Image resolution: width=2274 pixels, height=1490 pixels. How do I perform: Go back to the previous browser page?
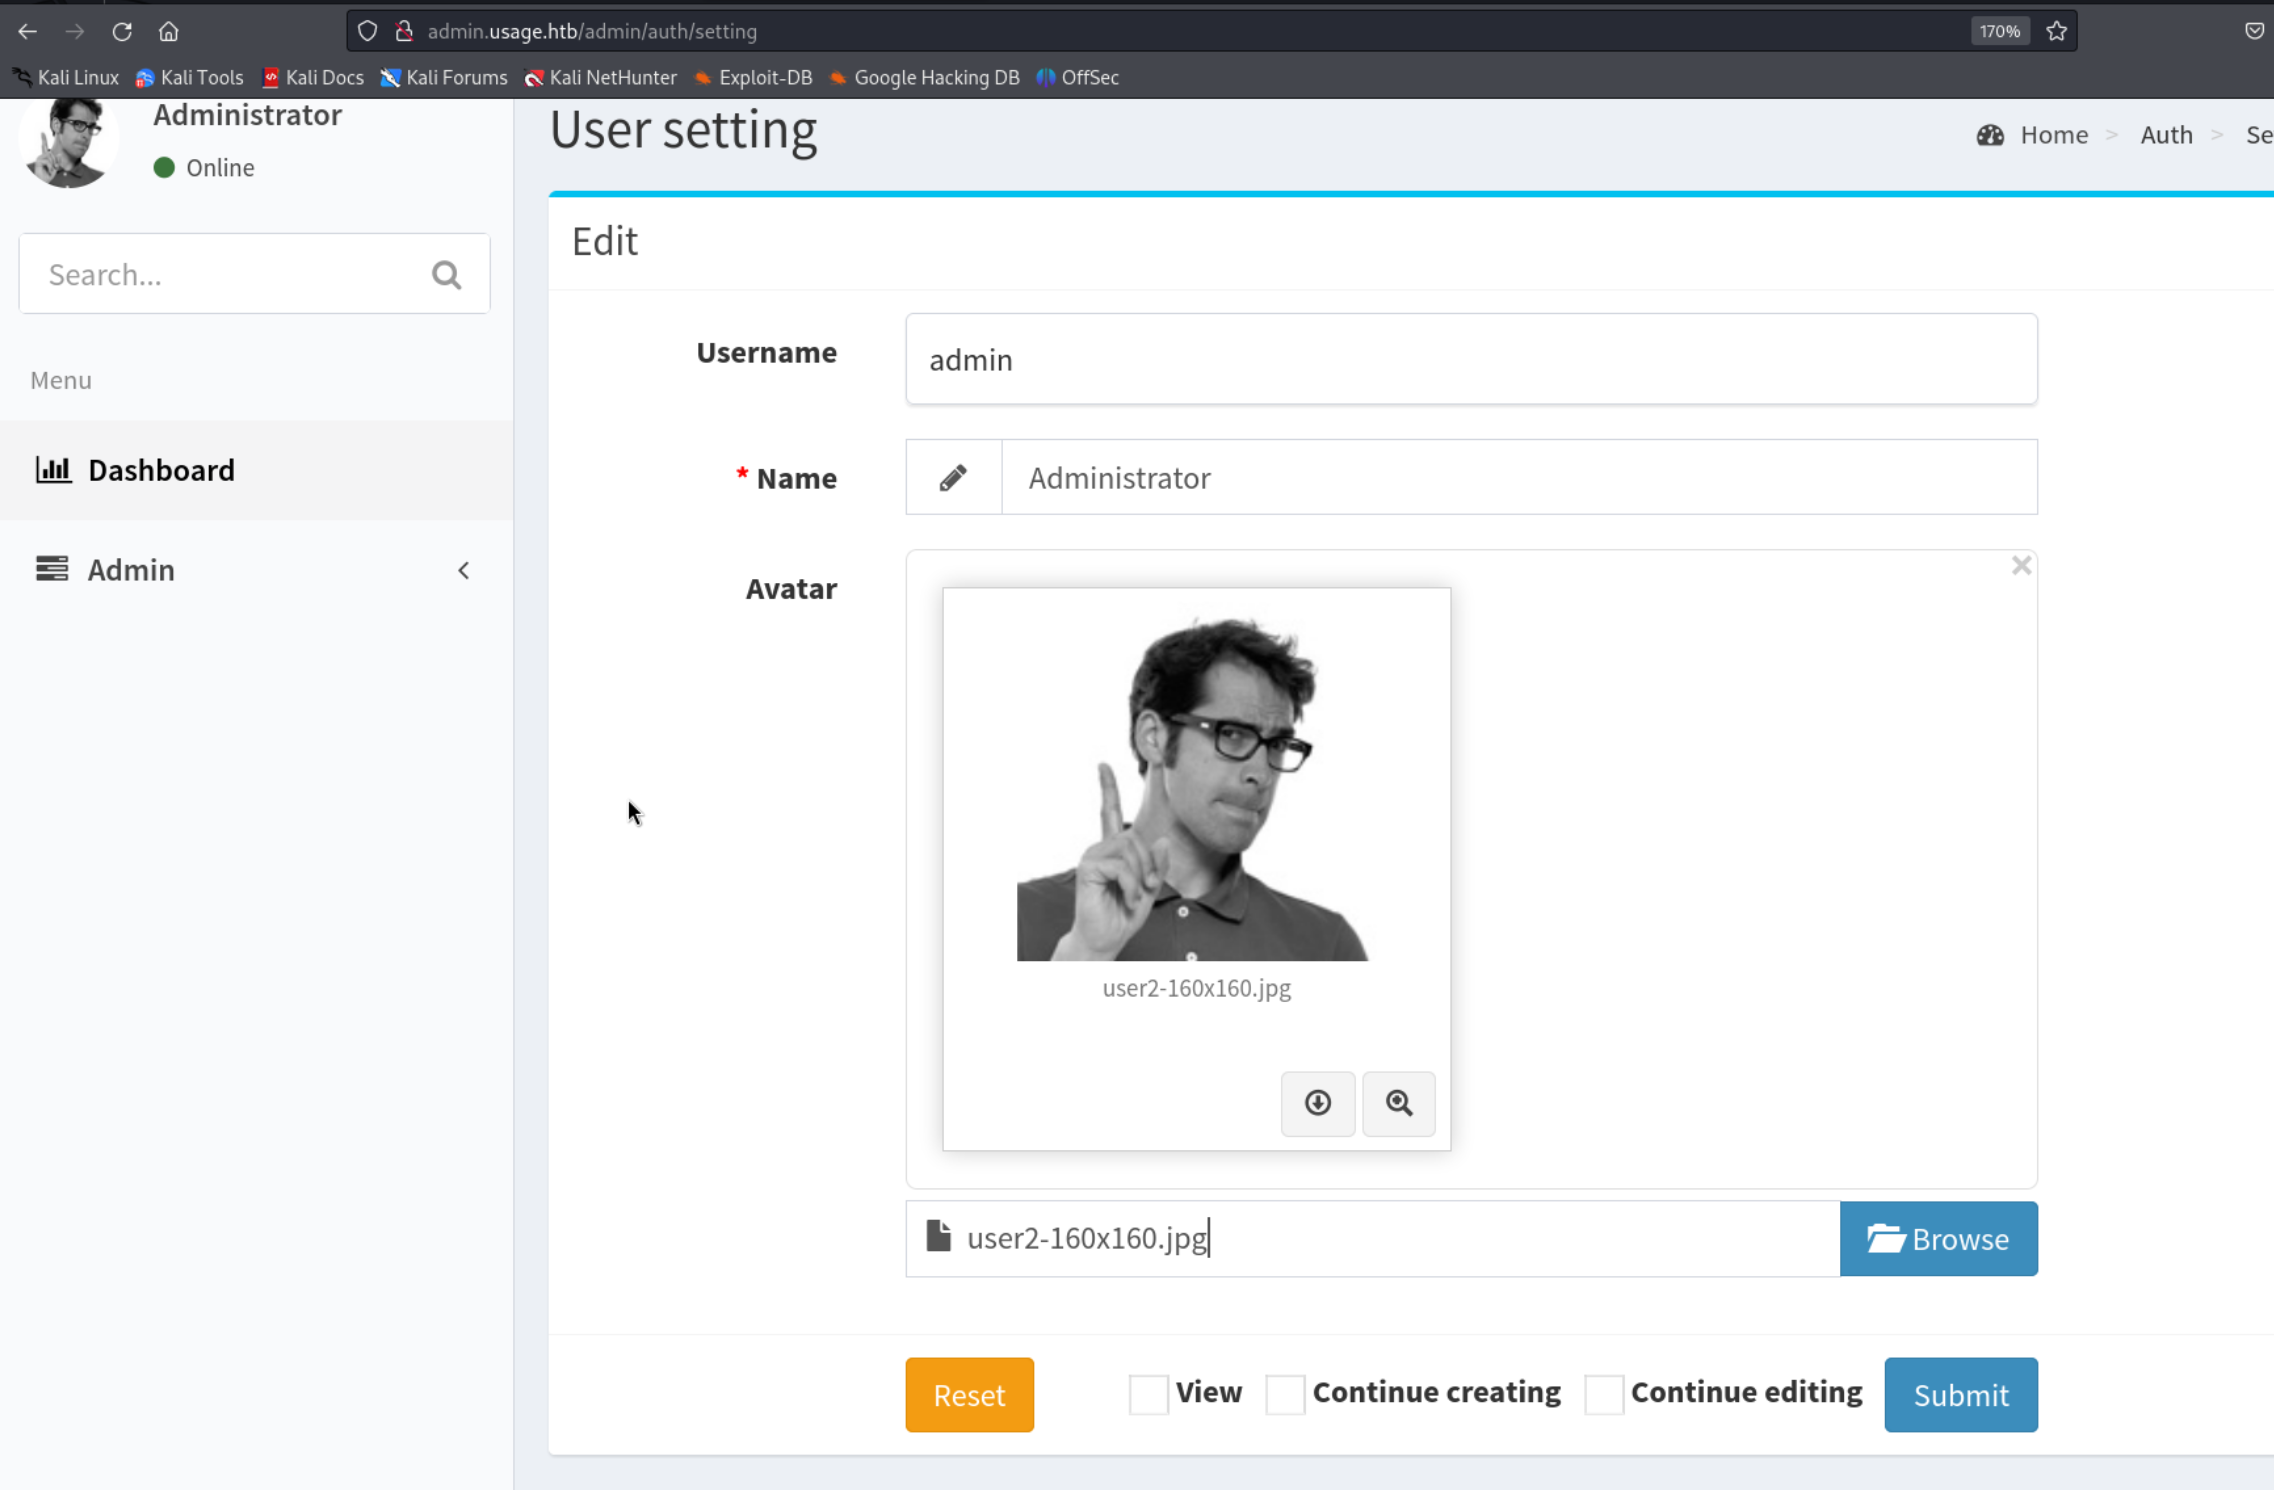click(x=27, y=31)
